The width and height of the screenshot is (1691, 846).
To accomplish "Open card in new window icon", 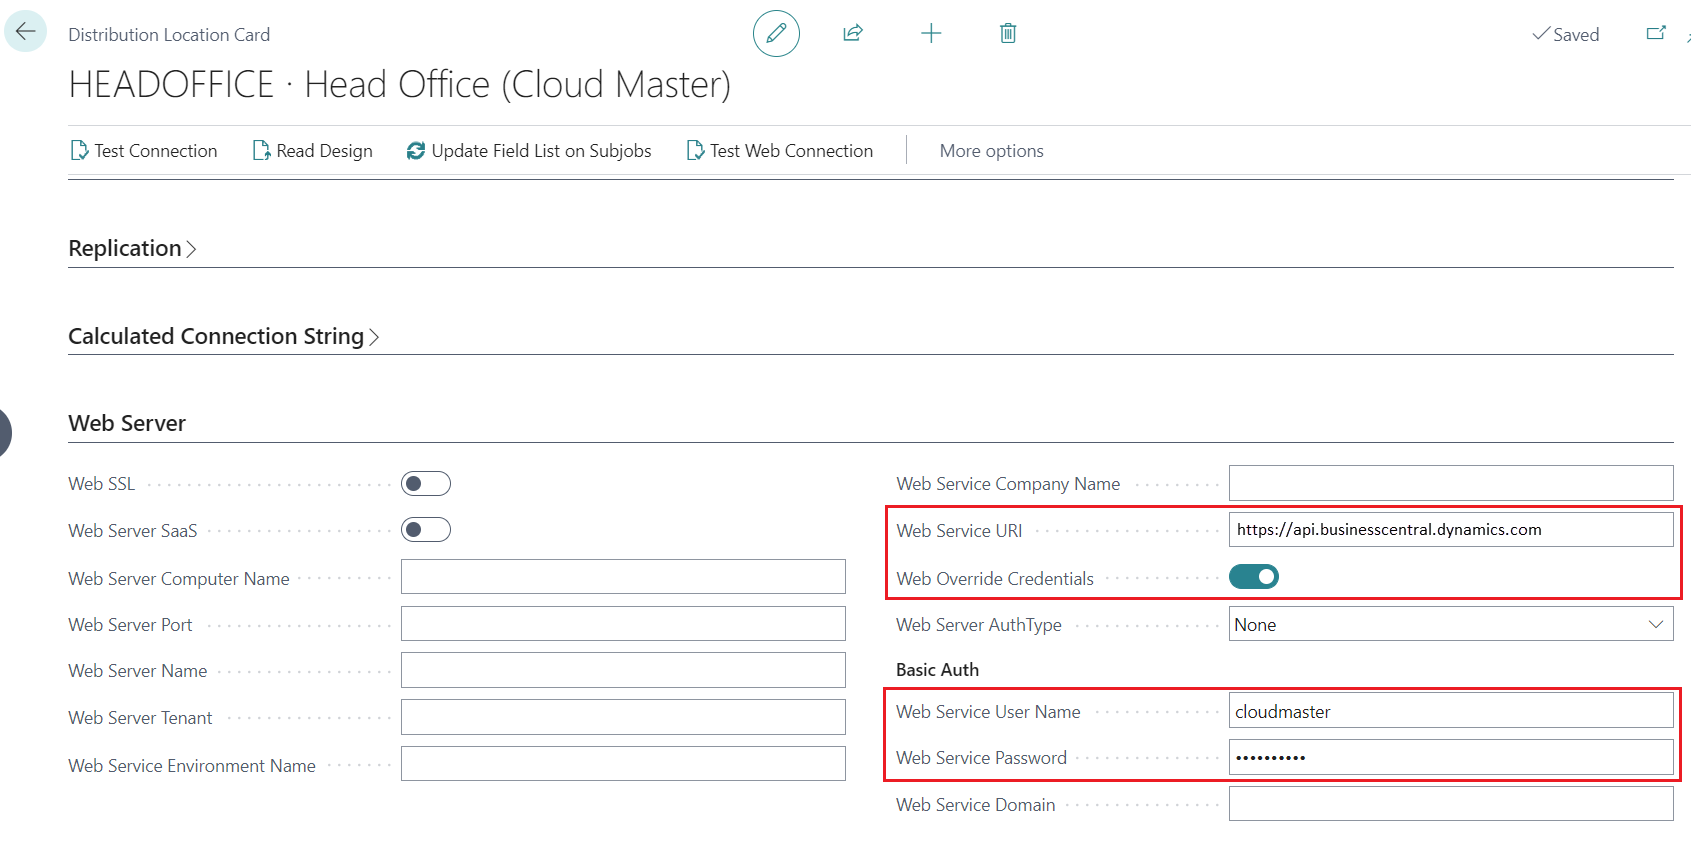I will pyautogui.click(x=1656, y=34).
